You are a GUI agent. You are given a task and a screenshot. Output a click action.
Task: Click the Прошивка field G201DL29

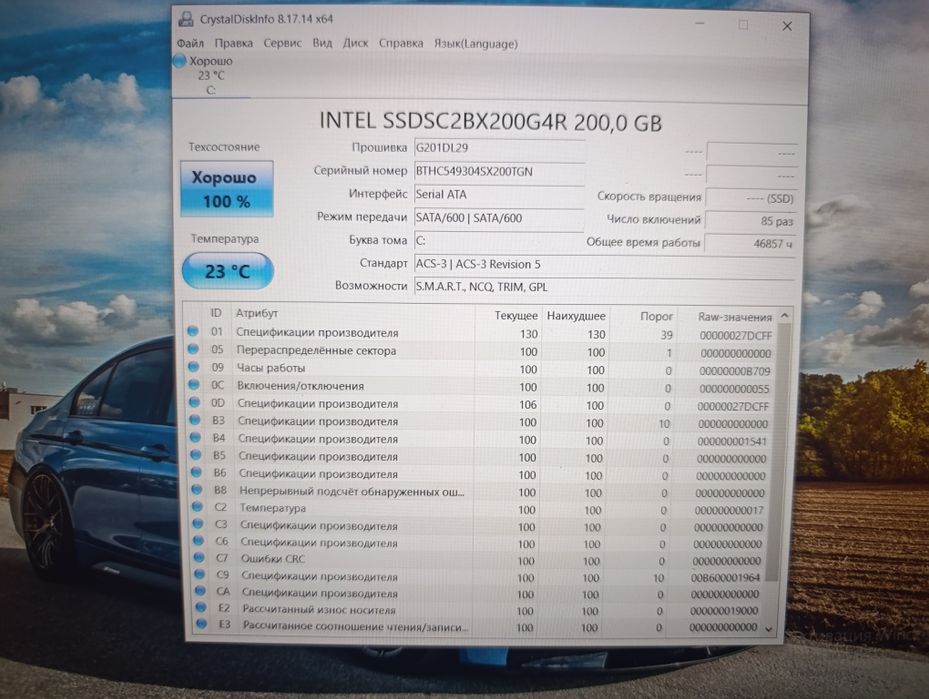pos(499,148)
